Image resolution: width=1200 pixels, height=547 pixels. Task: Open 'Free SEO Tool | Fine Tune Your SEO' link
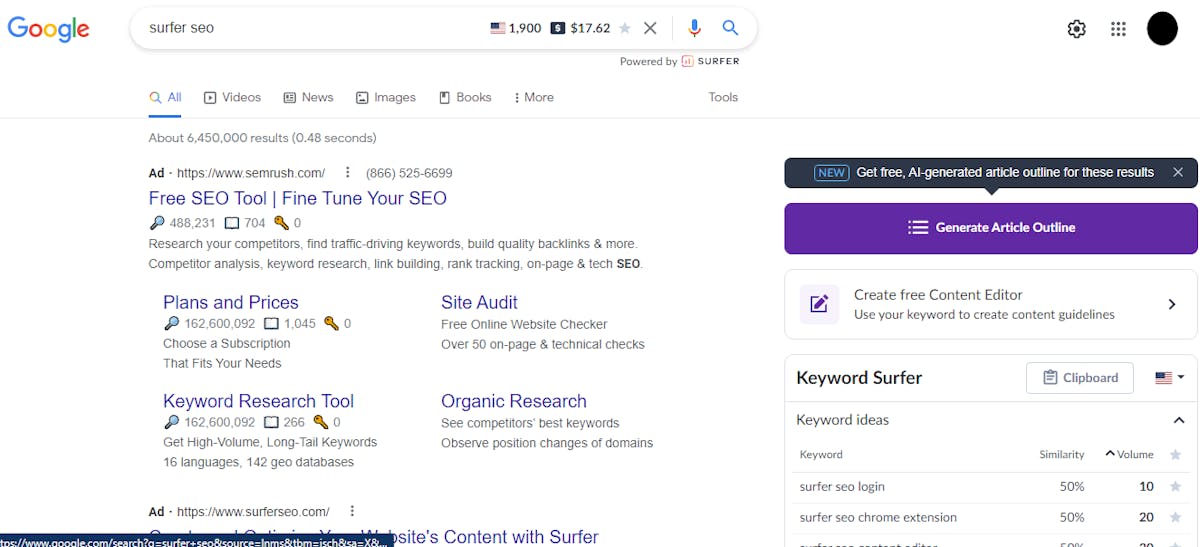(x=298, y=198)
